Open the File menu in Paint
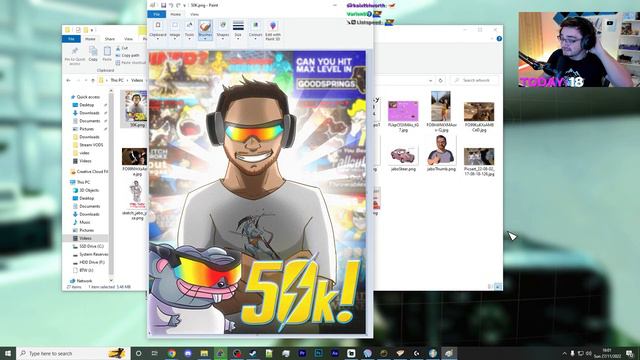The image size is (640, 360). point(157,14)
